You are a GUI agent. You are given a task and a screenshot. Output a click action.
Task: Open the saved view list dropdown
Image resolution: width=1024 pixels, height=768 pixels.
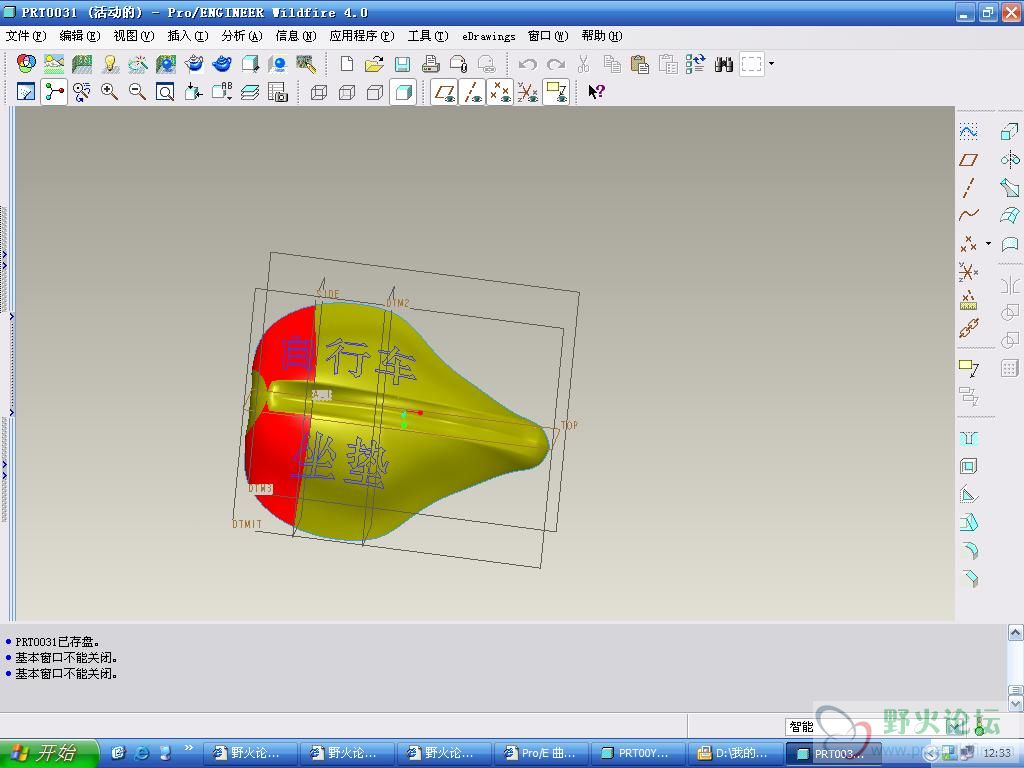(221, 92)
